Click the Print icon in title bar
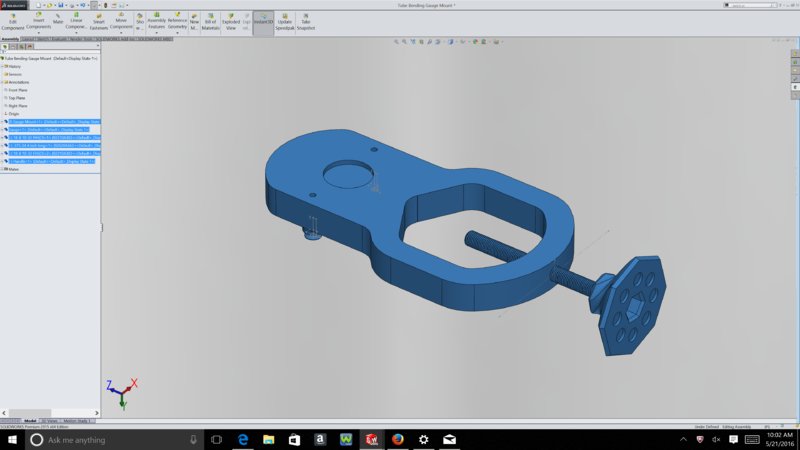Image resolution: width=800 pixels, height=450 pixels. [x=71, y=5]
